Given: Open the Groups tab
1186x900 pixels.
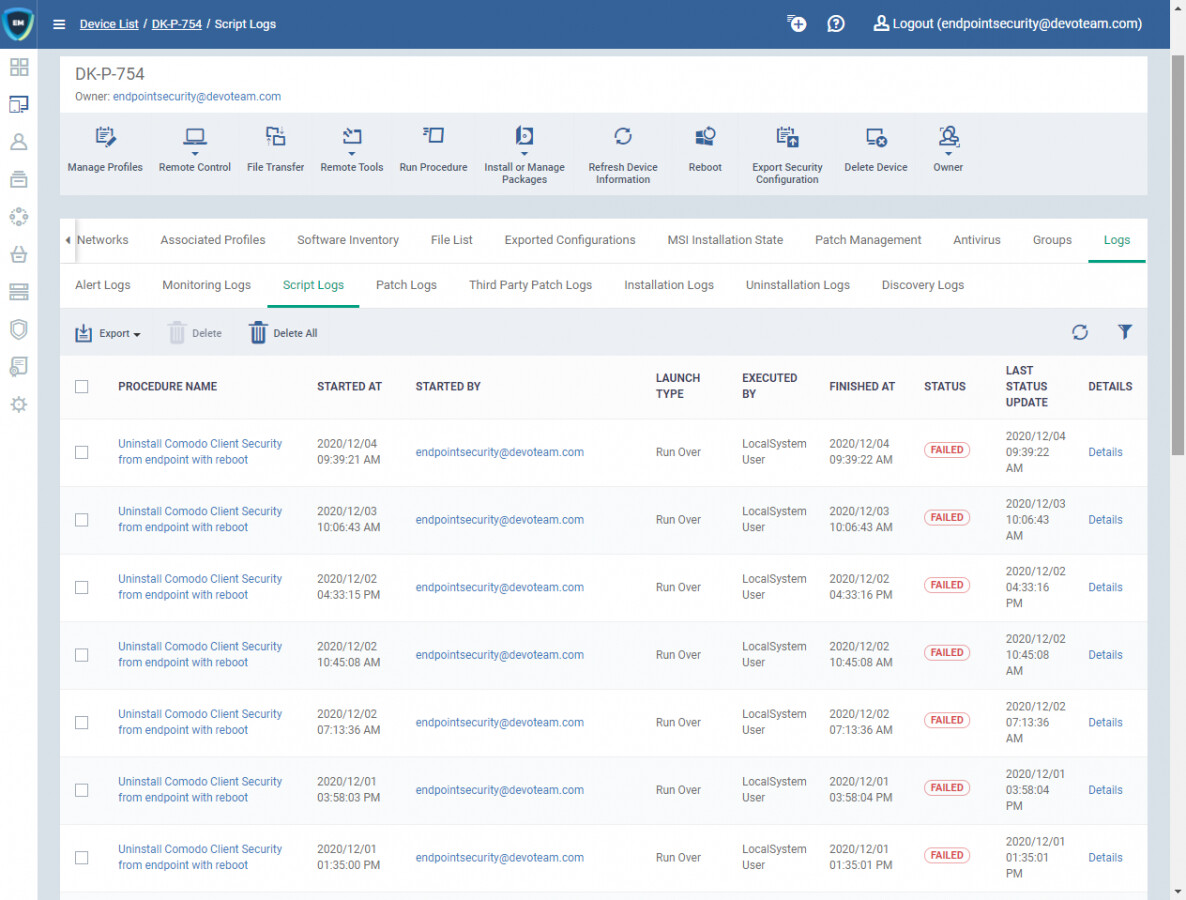Looking at the screenshot, I should (1052, 240).
